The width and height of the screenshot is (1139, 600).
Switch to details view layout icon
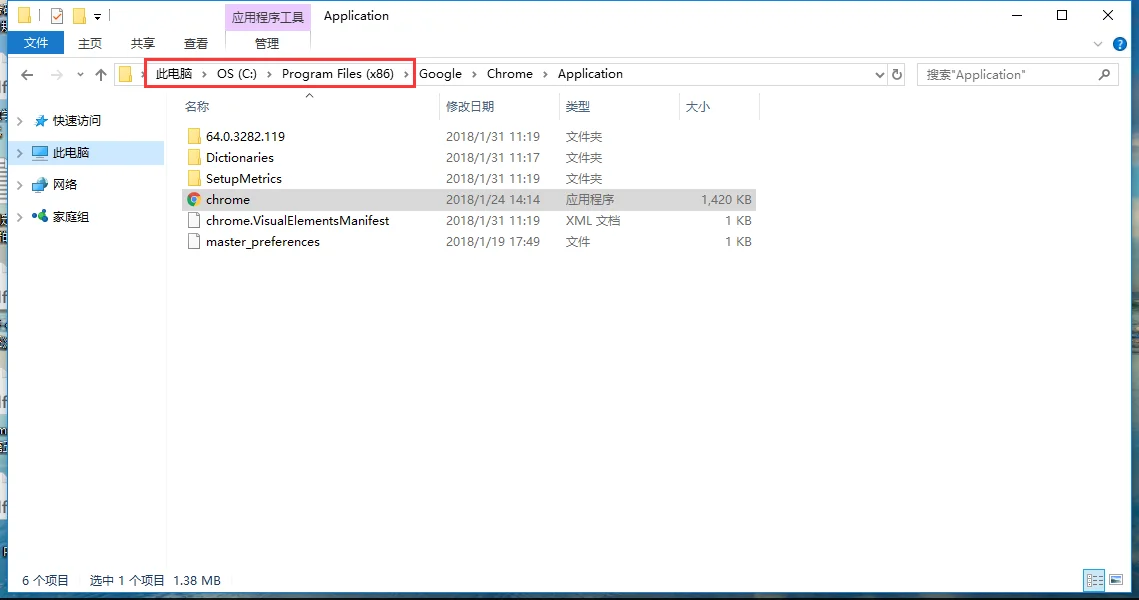(x=1094, y=580)
